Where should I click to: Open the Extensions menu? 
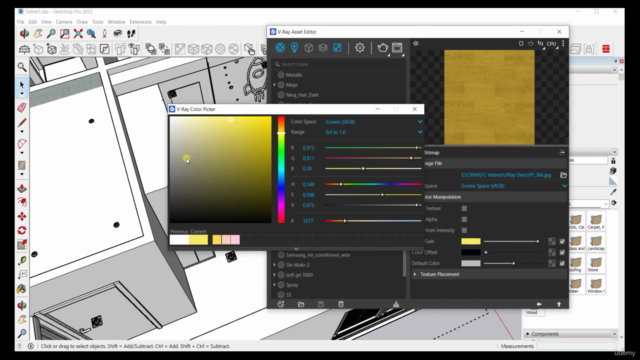click(x=140, y=22)
